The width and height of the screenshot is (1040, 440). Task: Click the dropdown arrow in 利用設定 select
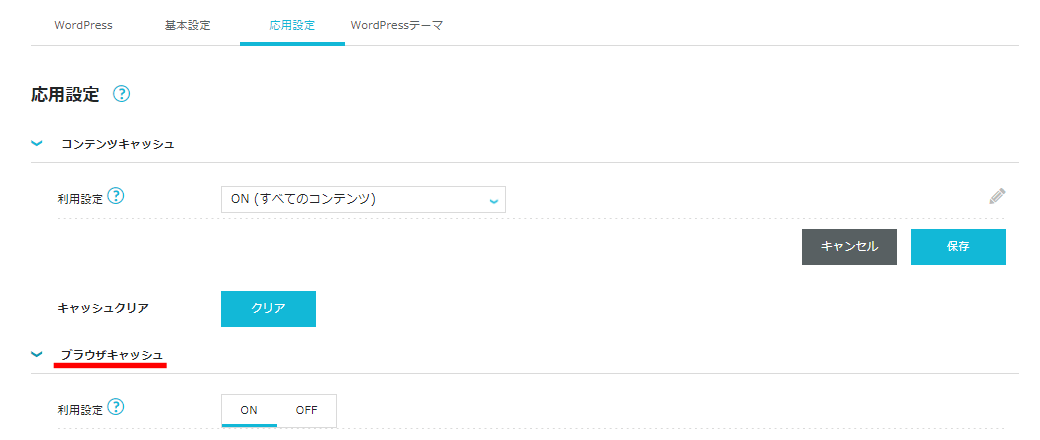pyautogui.click(x=493, y=200)
